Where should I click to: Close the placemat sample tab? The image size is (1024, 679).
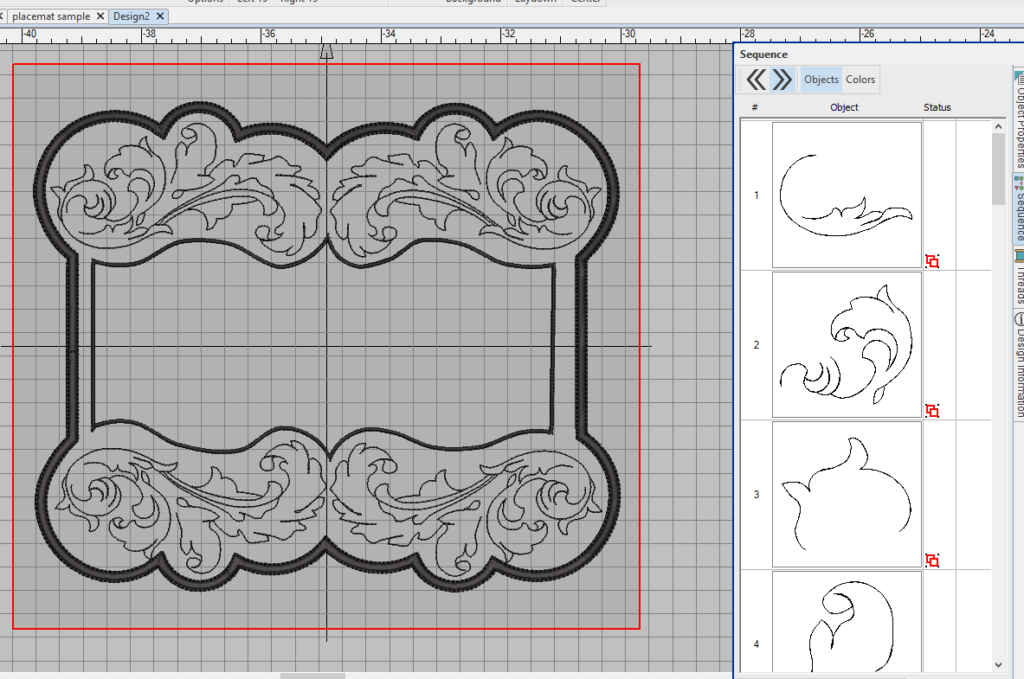100,16
